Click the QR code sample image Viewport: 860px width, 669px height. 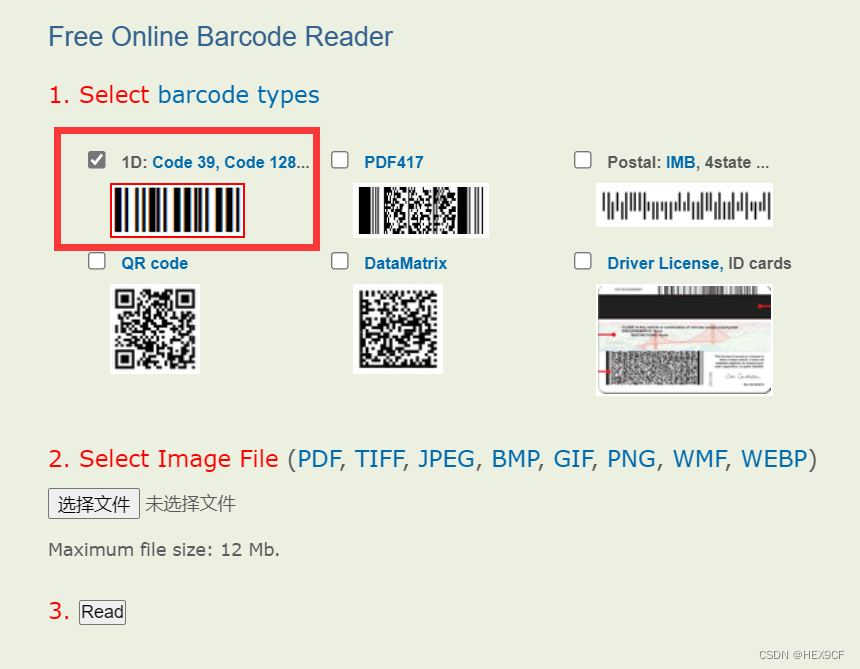point(155,328)
